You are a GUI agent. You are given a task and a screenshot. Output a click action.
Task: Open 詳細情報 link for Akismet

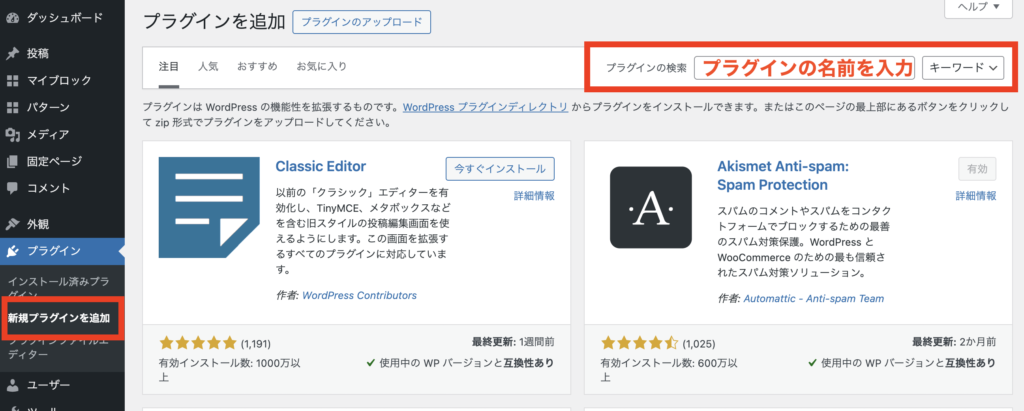pos(976,195)
